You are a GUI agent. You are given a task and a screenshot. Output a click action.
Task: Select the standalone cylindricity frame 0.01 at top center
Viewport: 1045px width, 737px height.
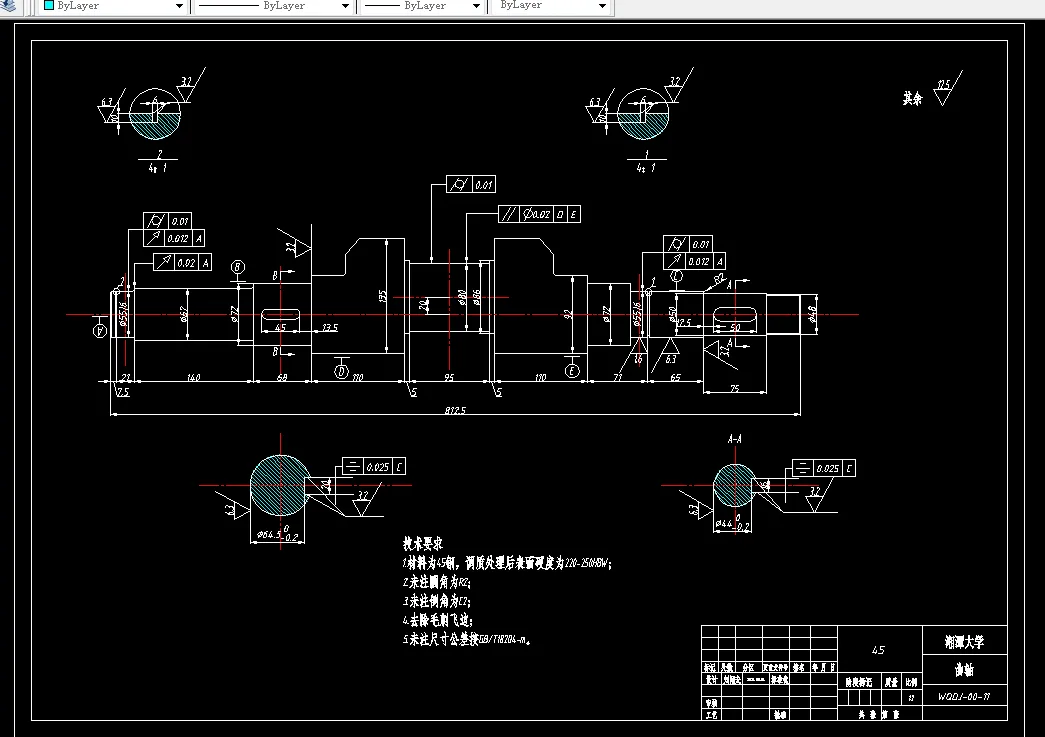471,184
